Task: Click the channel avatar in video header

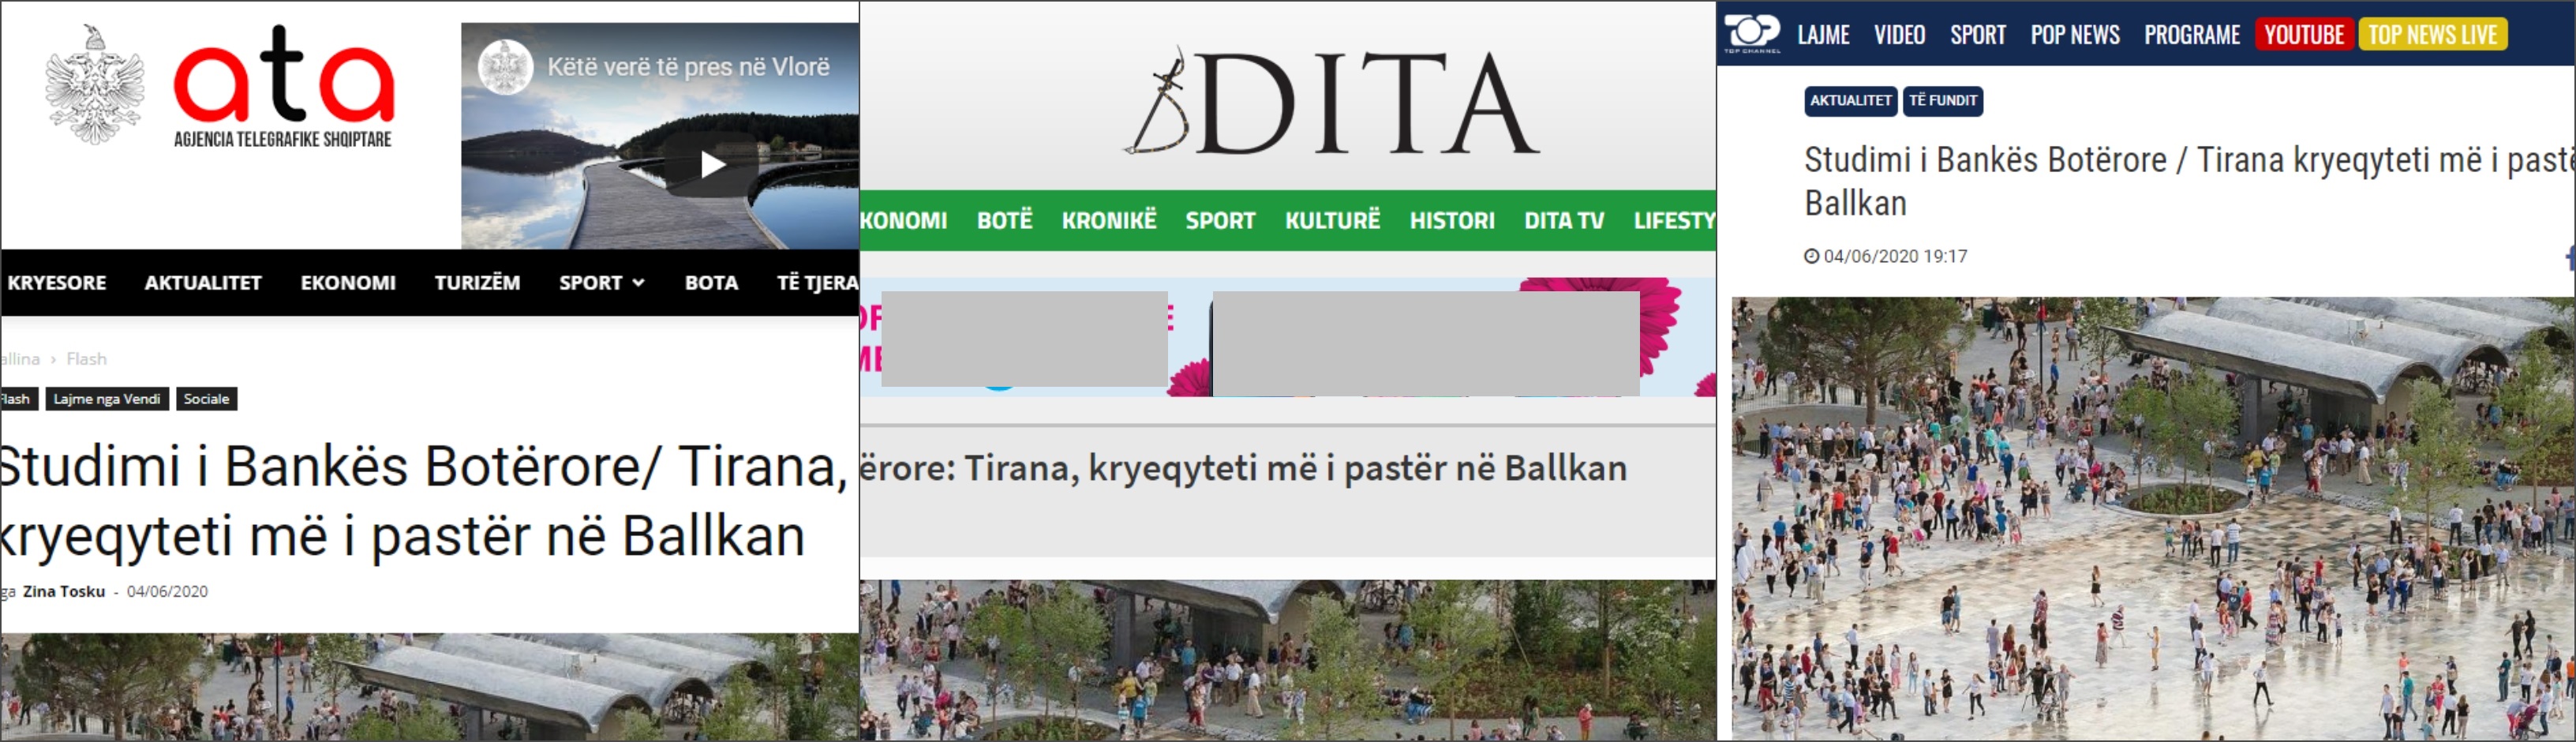Action: point(505,67)
